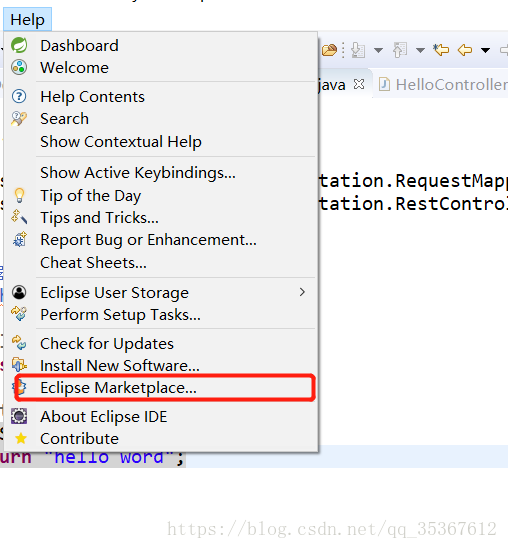Click the Welcome globe icon
The width and height of the screenshot is (508, 549).
pos(19,67)
